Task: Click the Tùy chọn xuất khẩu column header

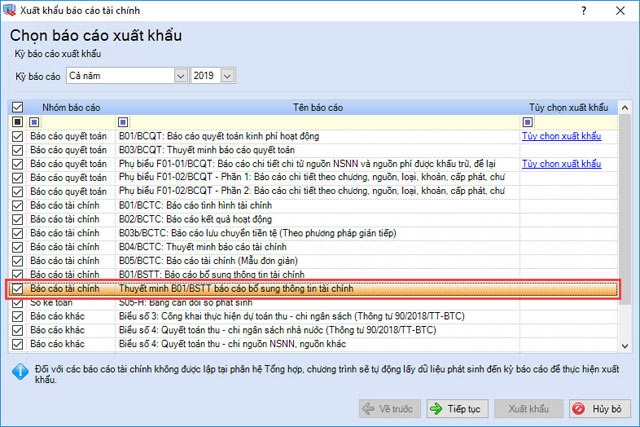Action: [x=569, y=107]
